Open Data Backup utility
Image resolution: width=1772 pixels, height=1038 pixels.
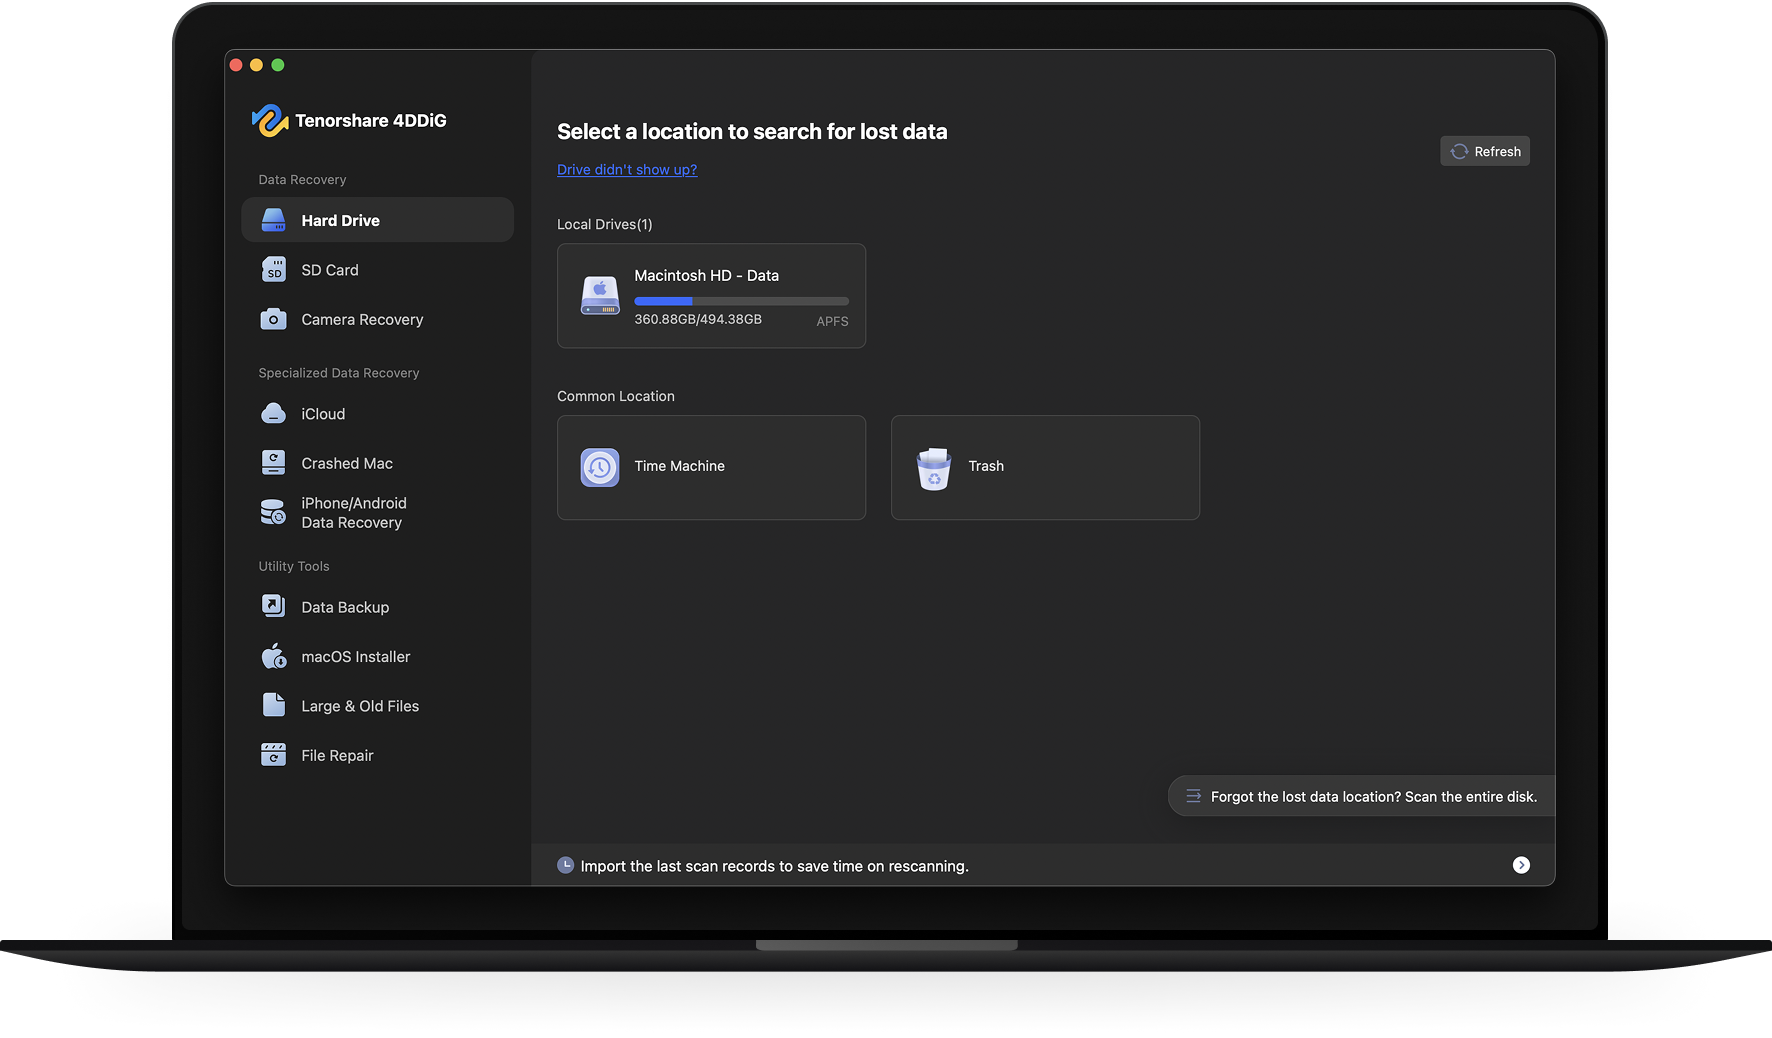pyautogui.click(x=378, y=607)
